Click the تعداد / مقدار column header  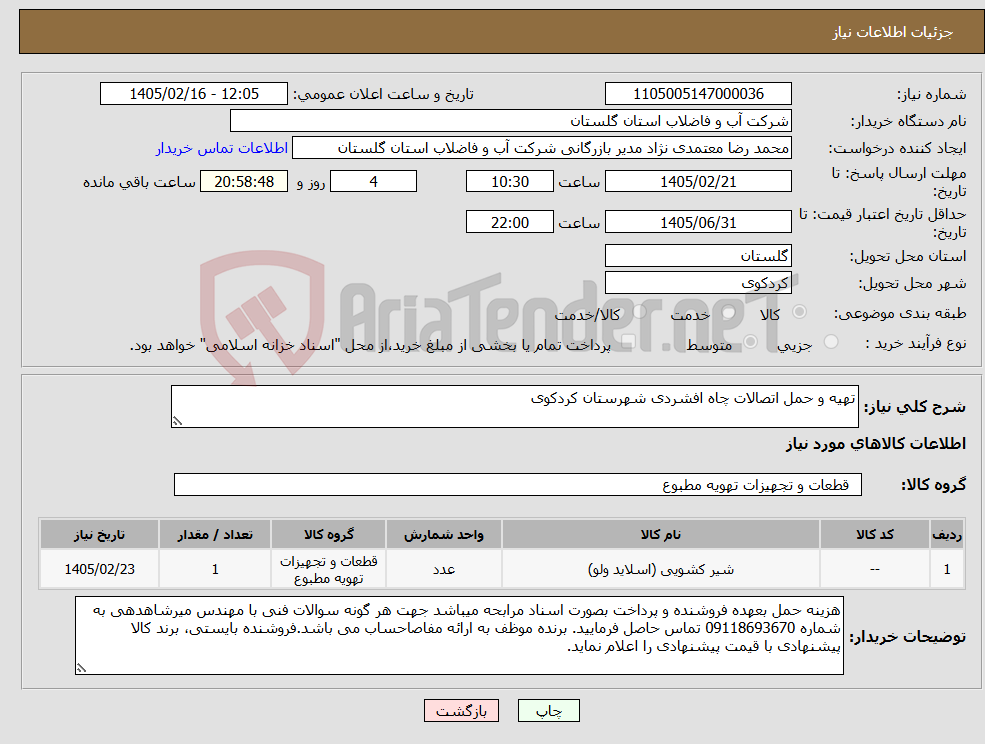point(215,534)
